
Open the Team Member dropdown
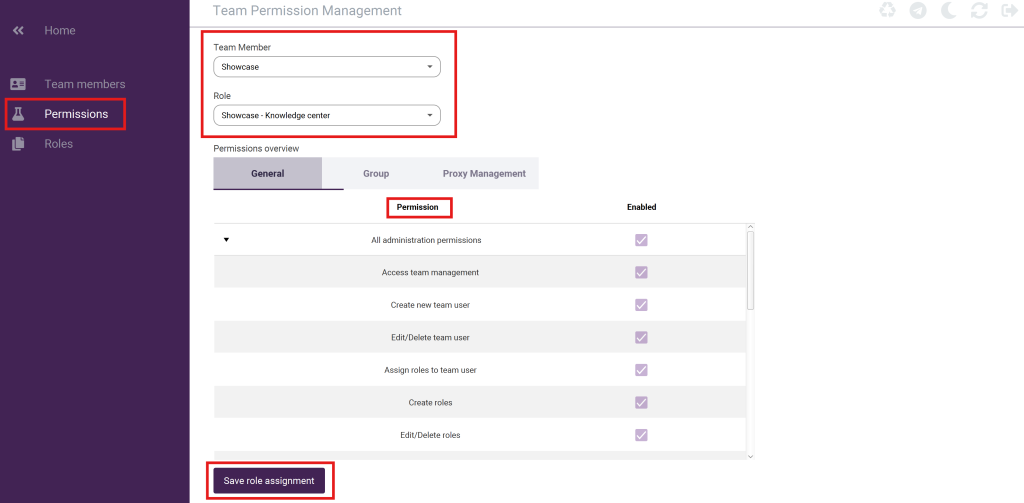(327, 67)
